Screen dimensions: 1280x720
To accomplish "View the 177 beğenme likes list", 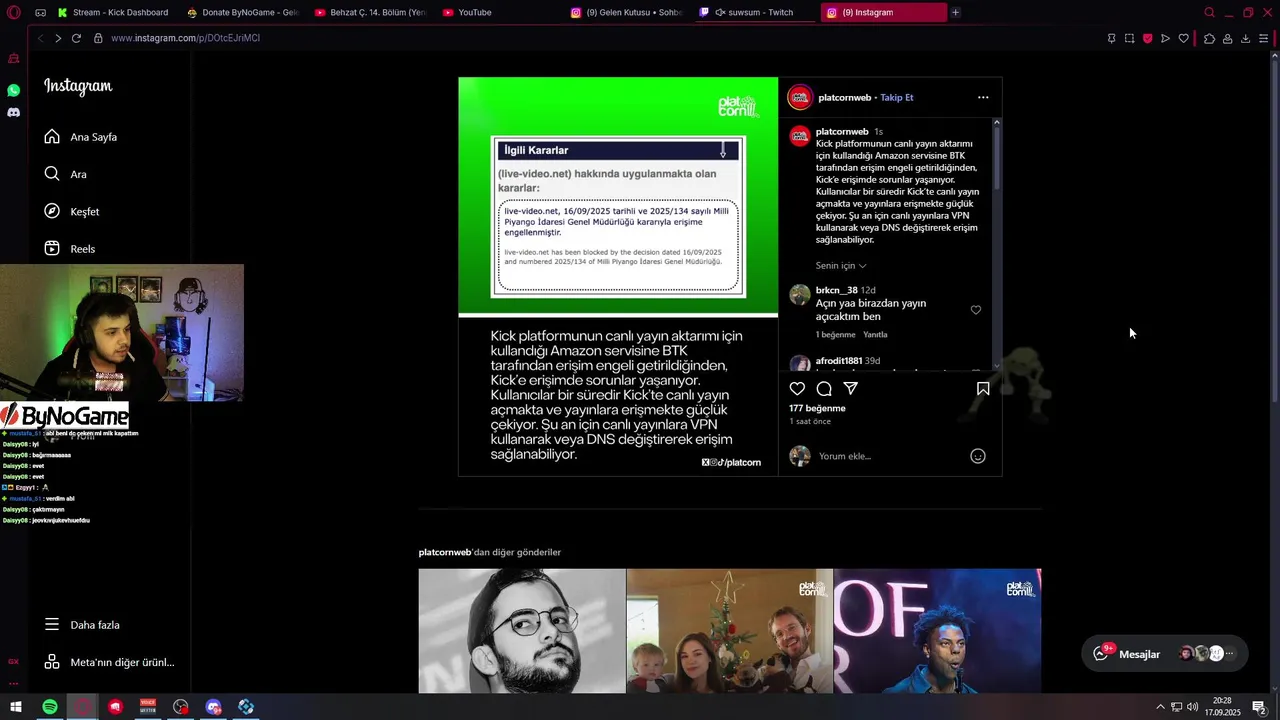I will [817, 408].
